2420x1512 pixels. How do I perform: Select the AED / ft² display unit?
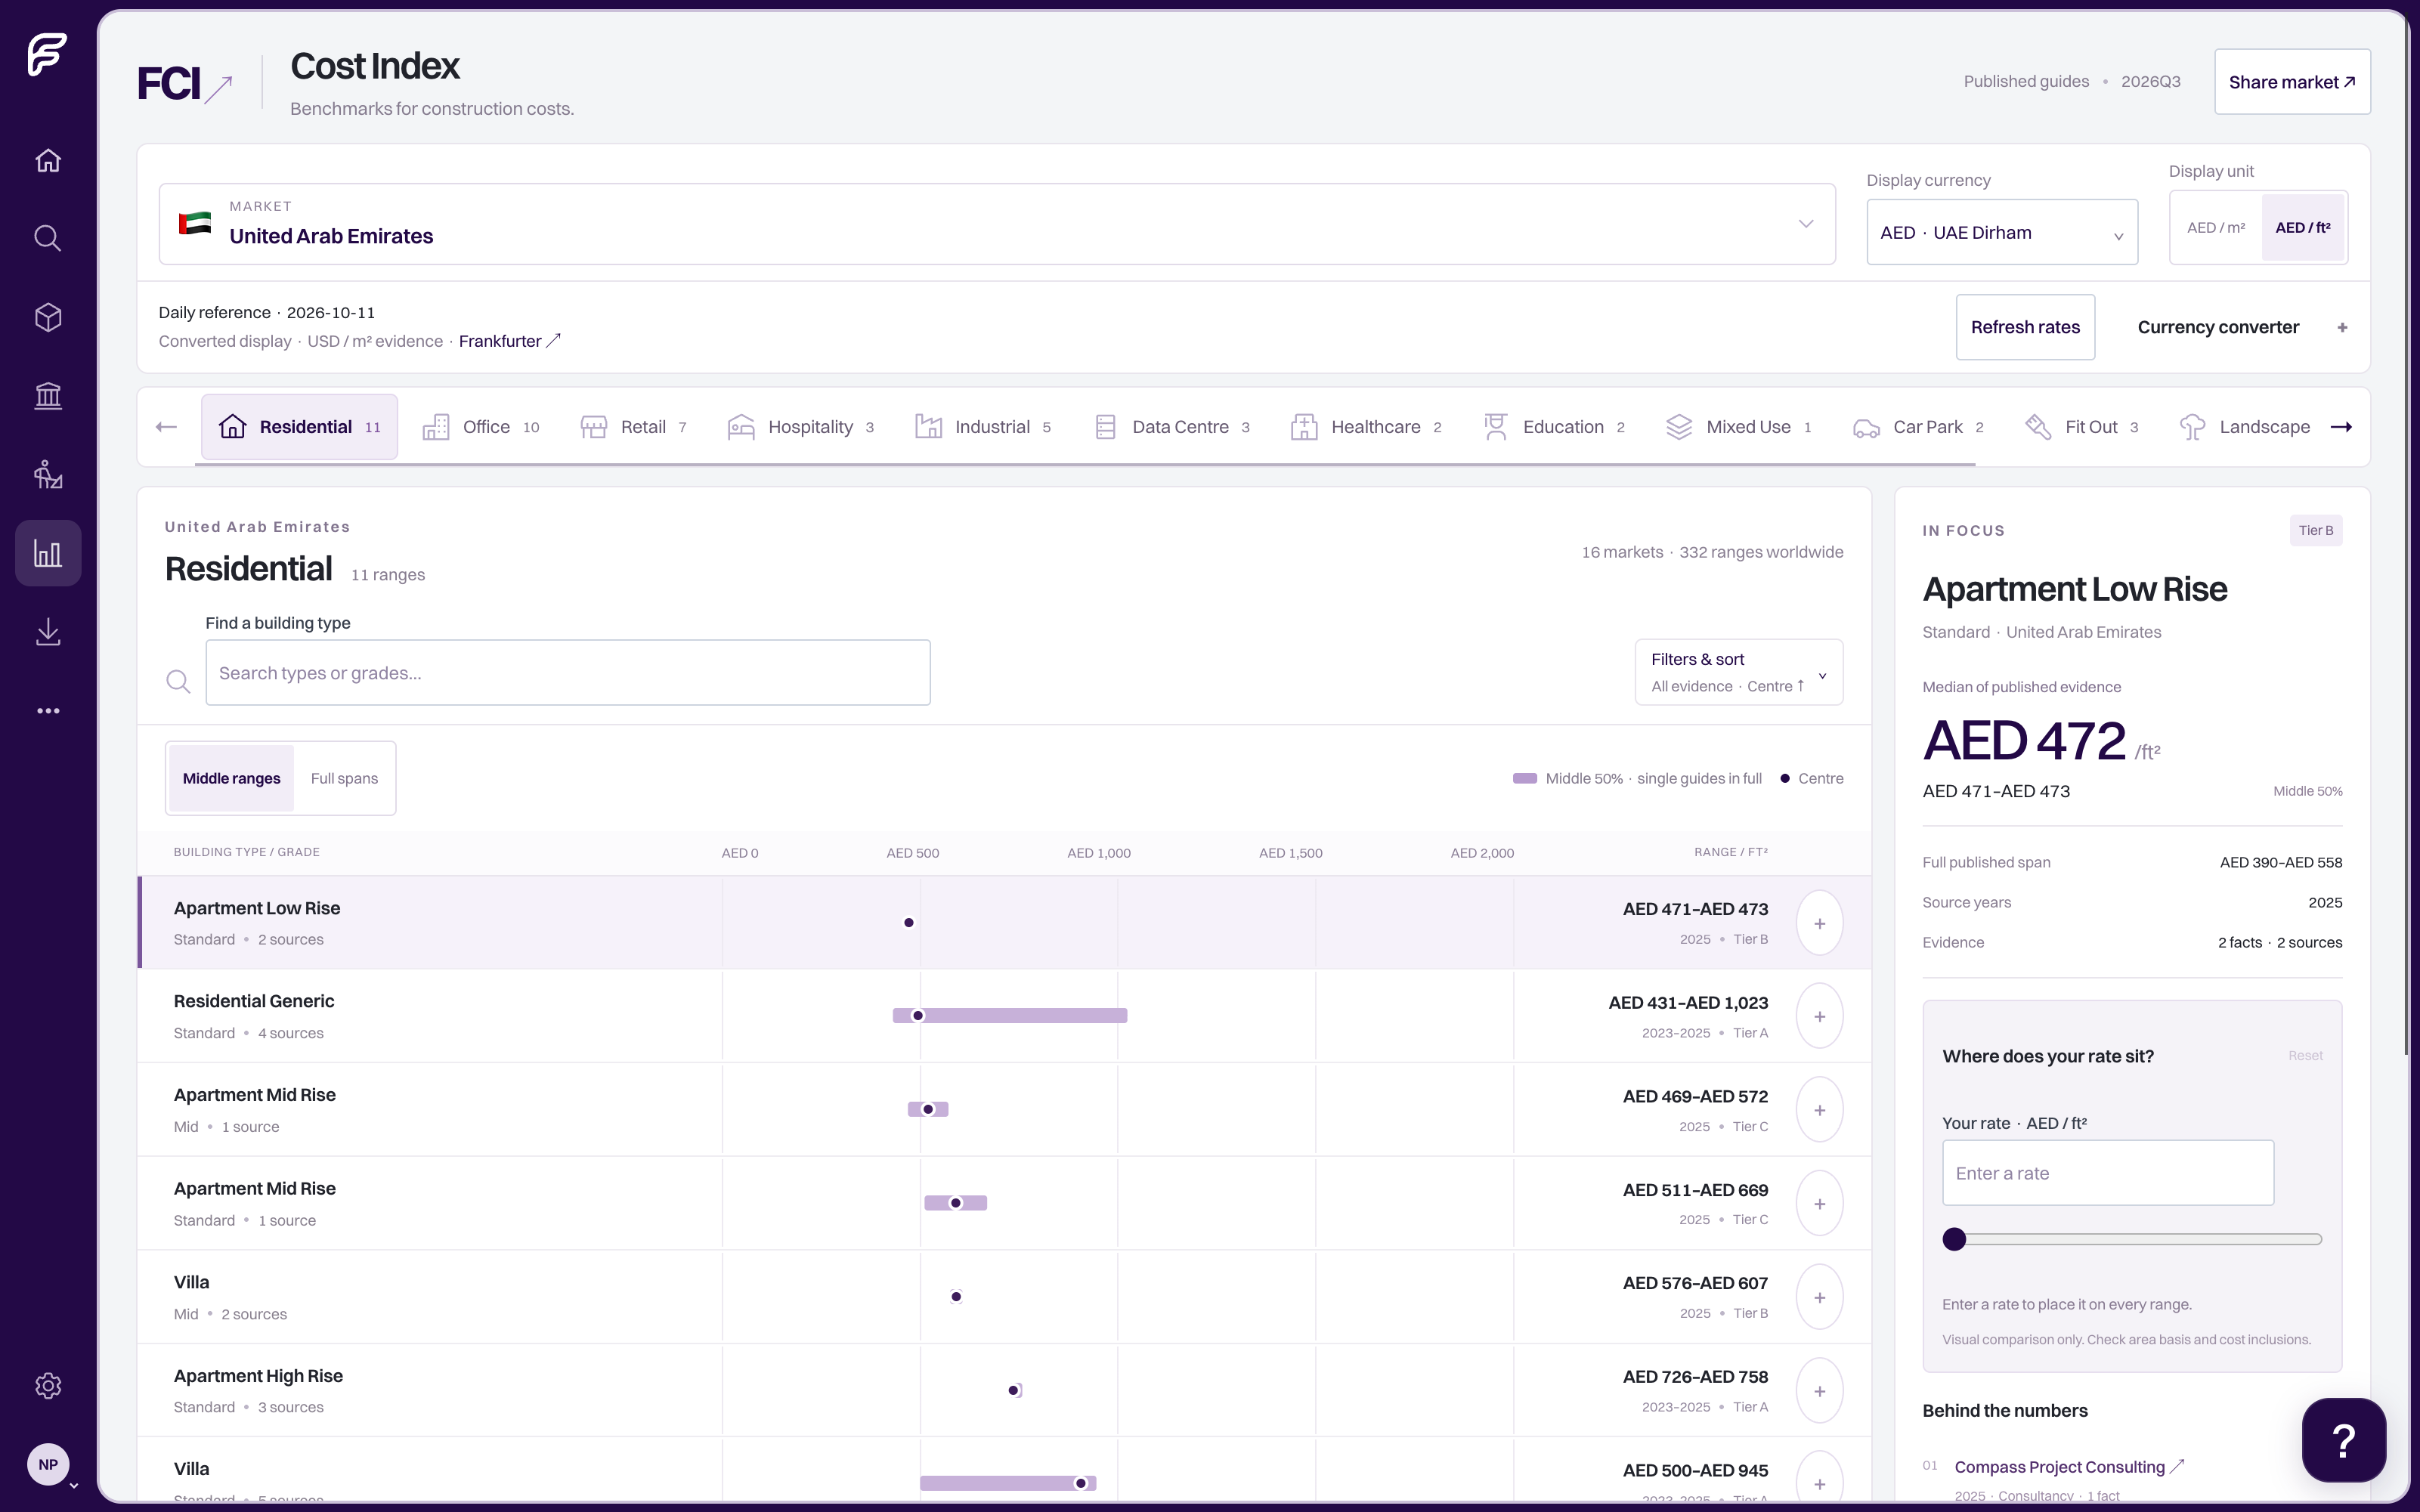[x=2302, y=228]
